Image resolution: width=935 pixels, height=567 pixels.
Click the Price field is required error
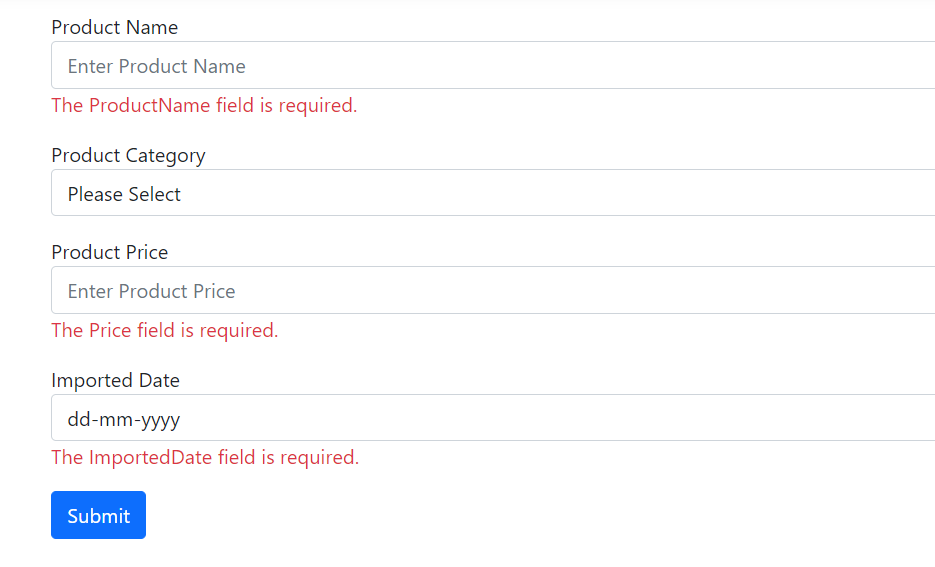(165, 331)
